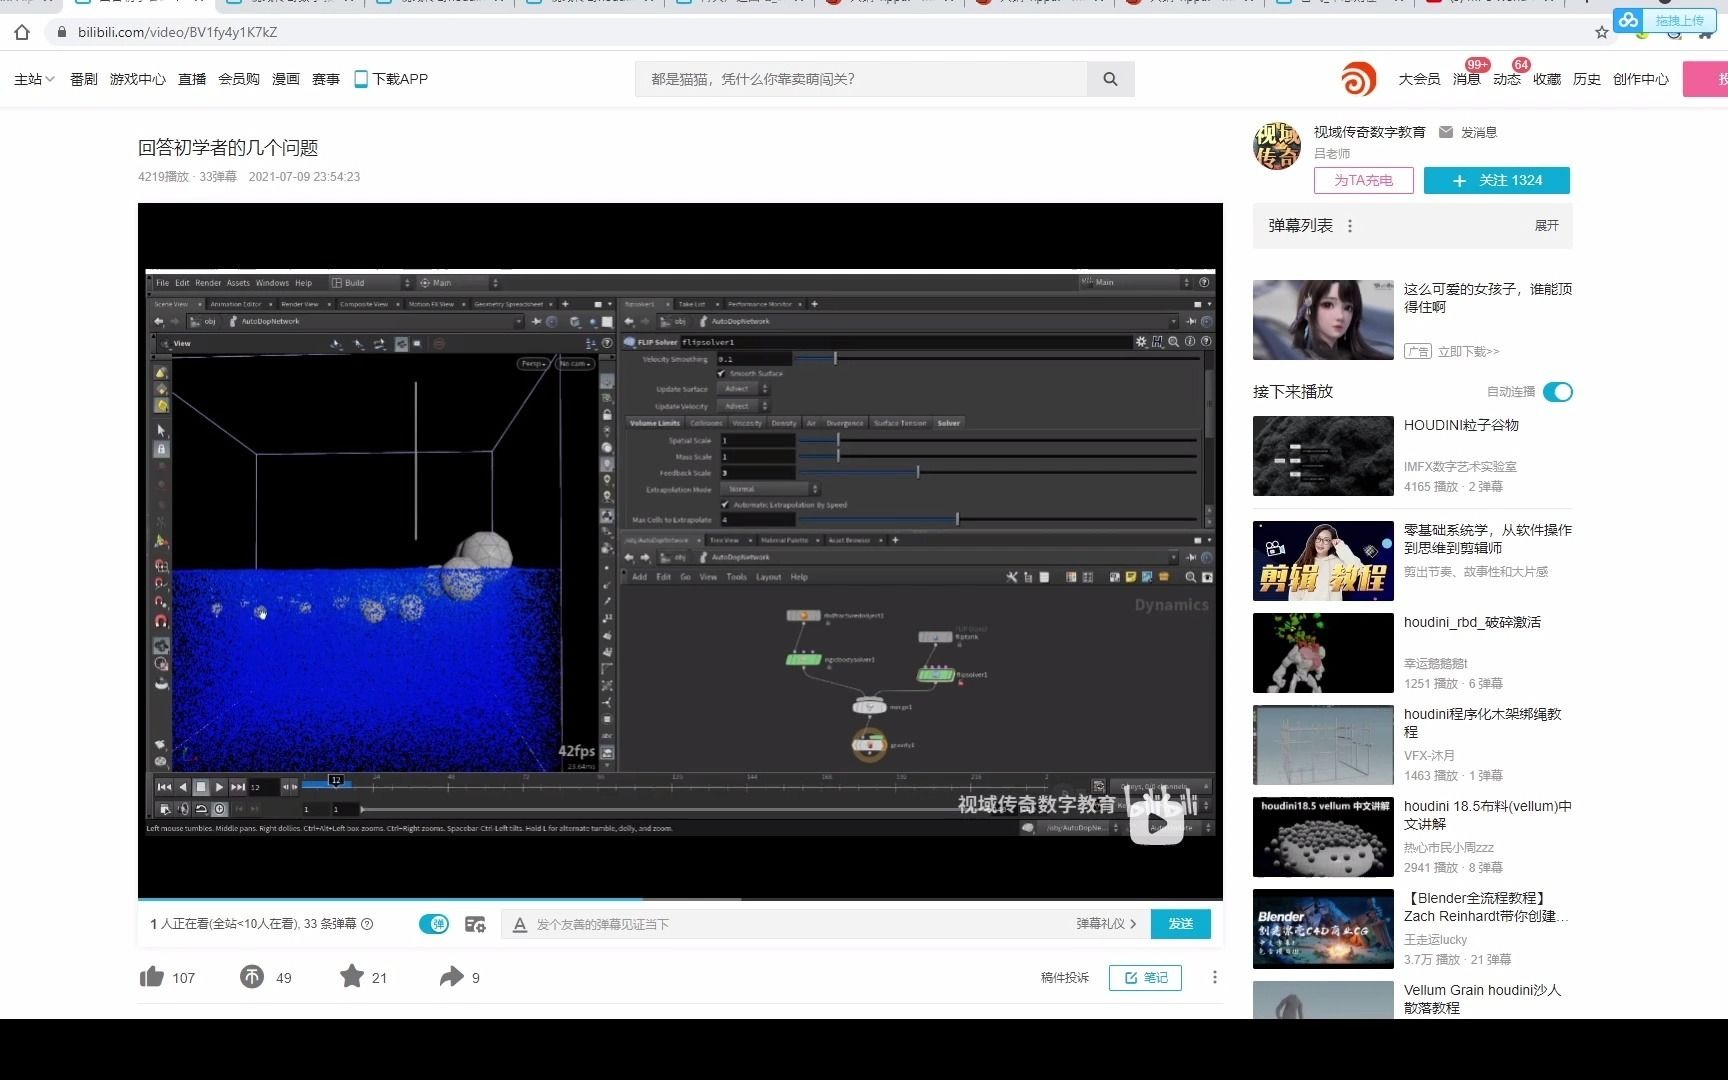Favorite the video with the star icon

coord(352,976)
